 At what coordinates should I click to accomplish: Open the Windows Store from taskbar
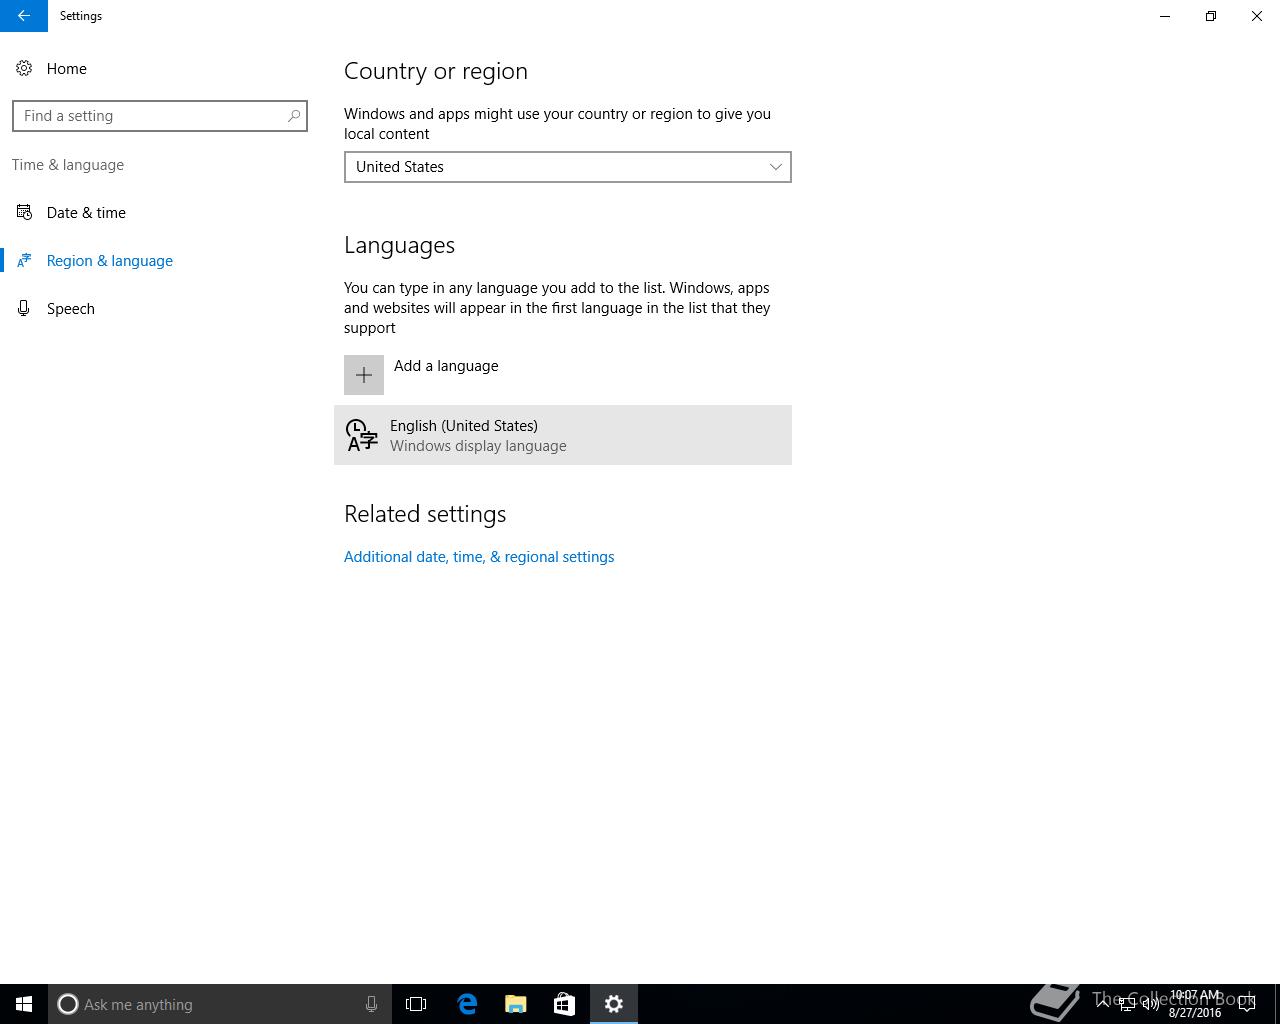pos(564,1004)
